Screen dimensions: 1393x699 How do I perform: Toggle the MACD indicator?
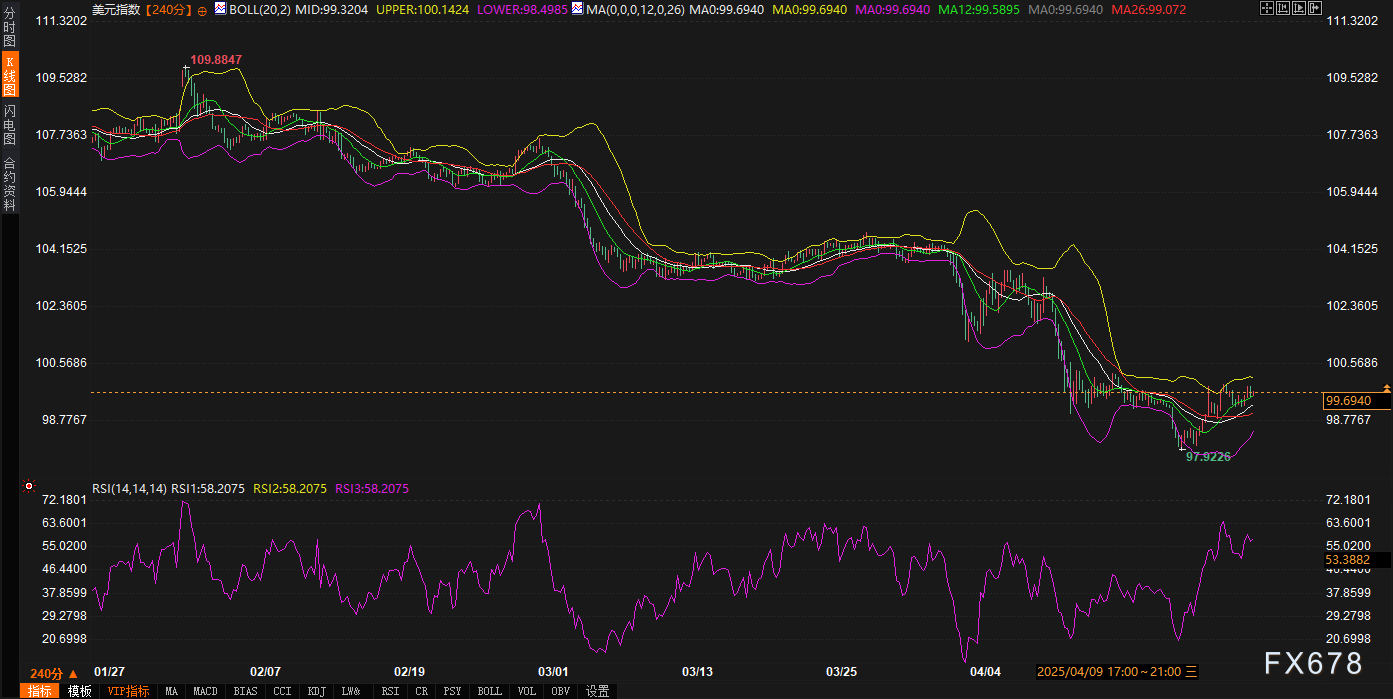coord(205,691)
